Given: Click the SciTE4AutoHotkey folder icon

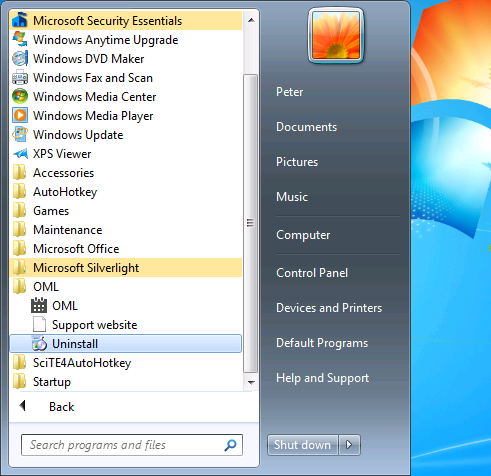Looking at the screenshot, I should click(x=20, y=363).
